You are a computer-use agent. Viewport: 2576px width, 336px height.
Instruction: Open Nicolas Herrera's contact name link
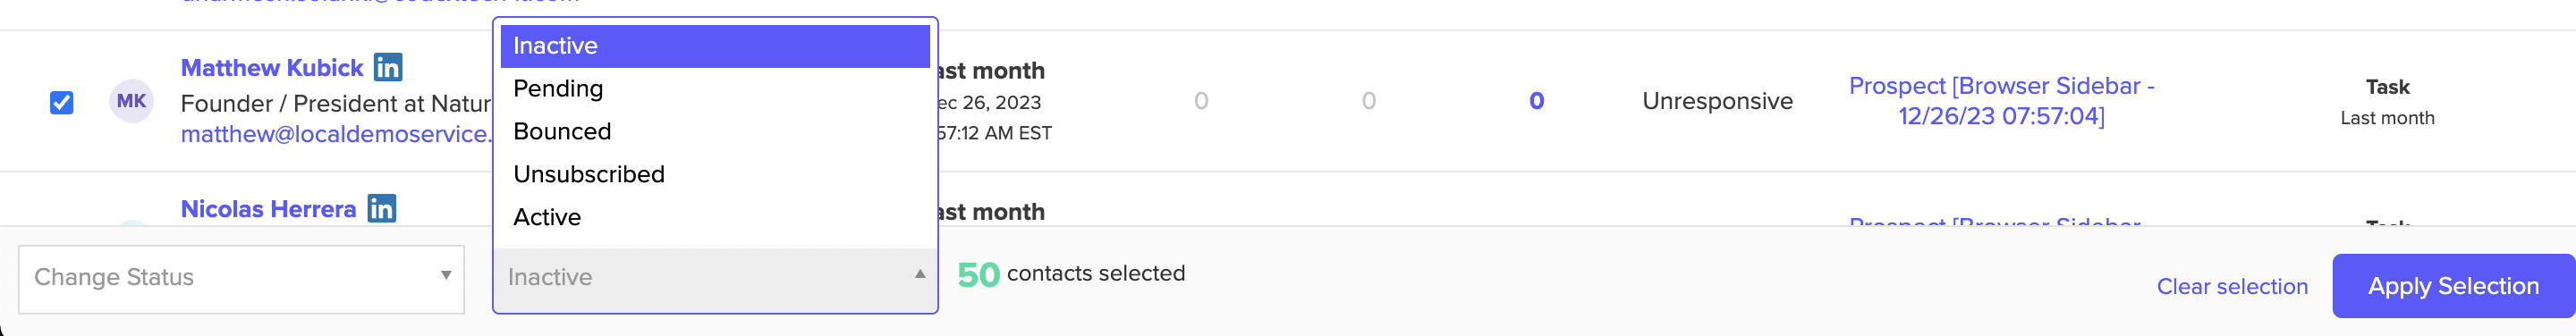click(268, 209)
